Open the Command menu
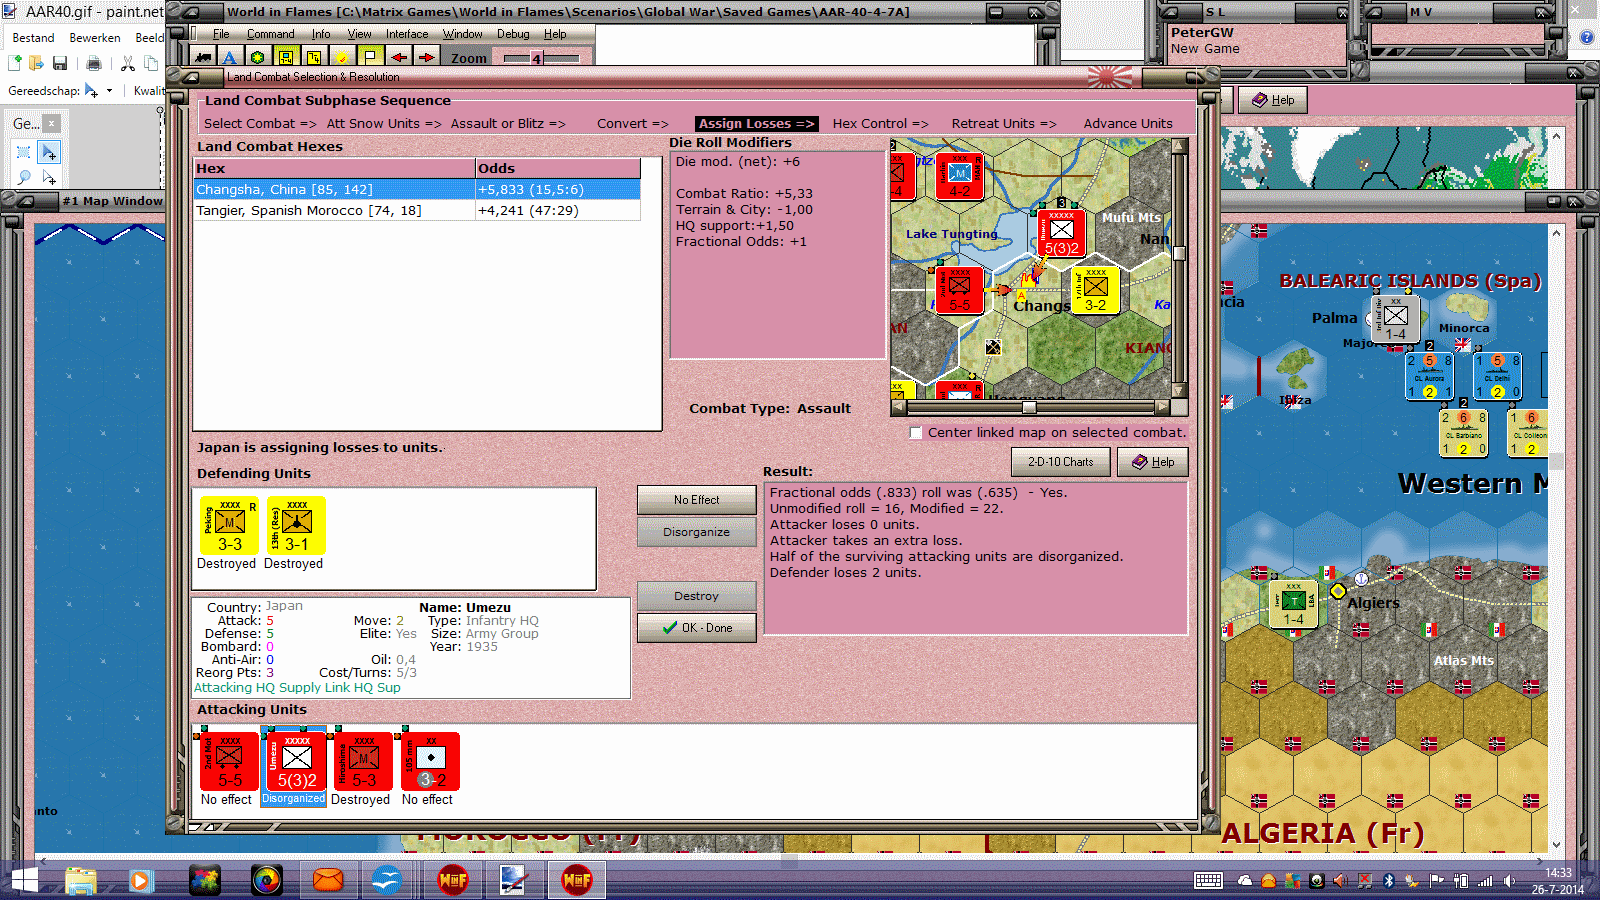 tap(270, 33)
